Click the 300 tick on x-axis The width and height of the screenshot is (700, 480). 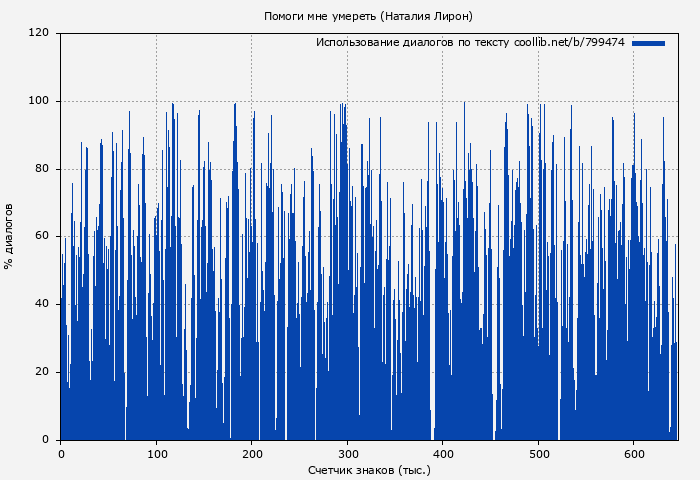pyautogui.click(x=347, y=454)
